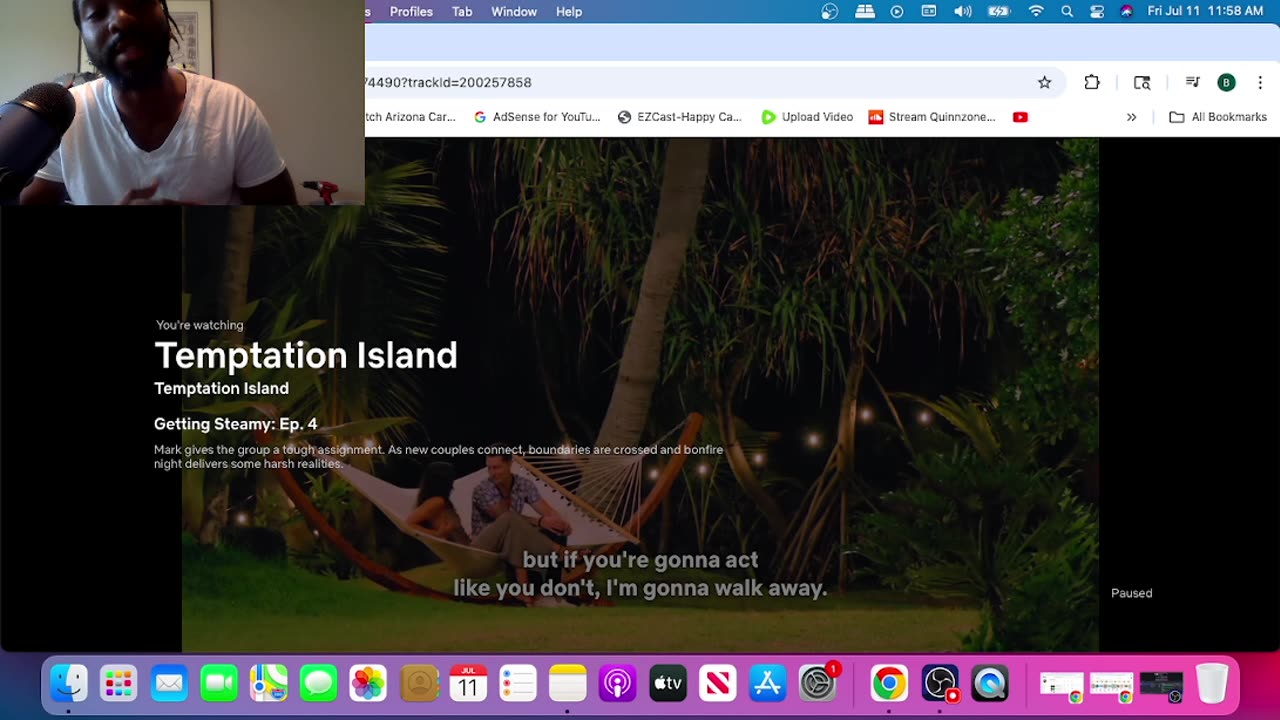1280x720 pixels.
Task: Click the date and time clock
Action: coord(1205,12)
